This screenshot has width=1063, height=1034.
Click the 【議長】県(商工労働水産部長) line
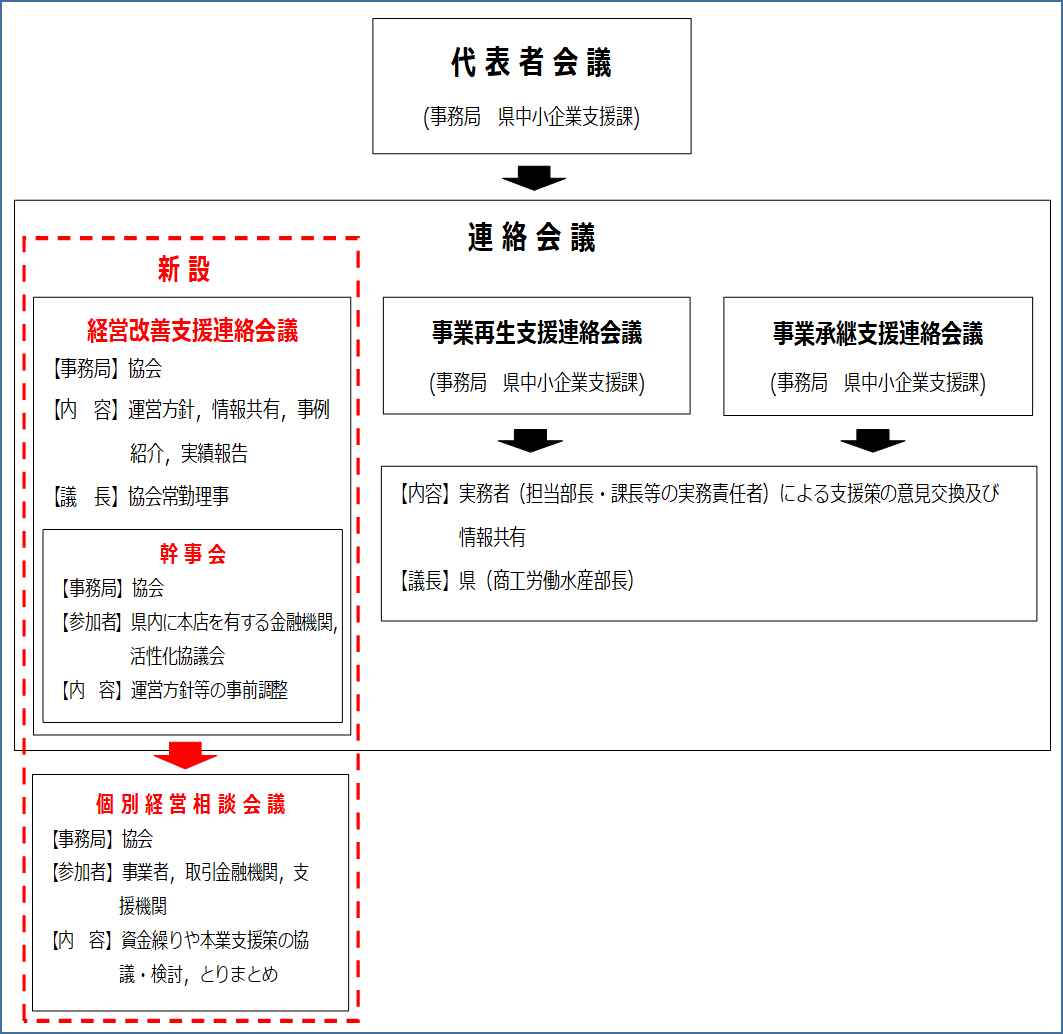[515, 580]
